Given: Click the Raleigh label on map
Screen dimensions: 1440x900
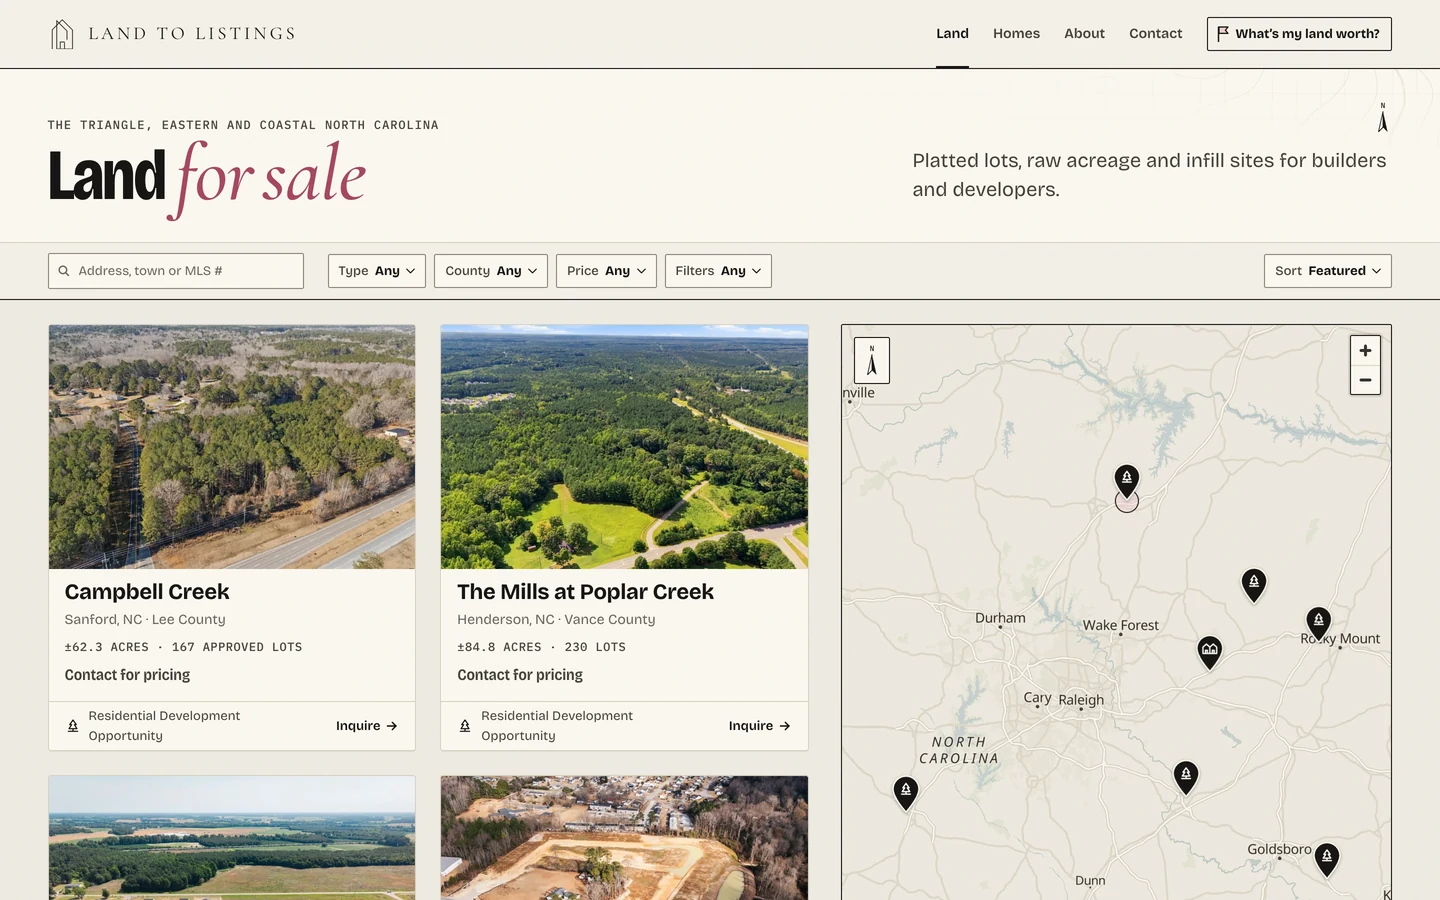Looking at the screenshot, I should pyautogui.click(x=1081, y=700).
